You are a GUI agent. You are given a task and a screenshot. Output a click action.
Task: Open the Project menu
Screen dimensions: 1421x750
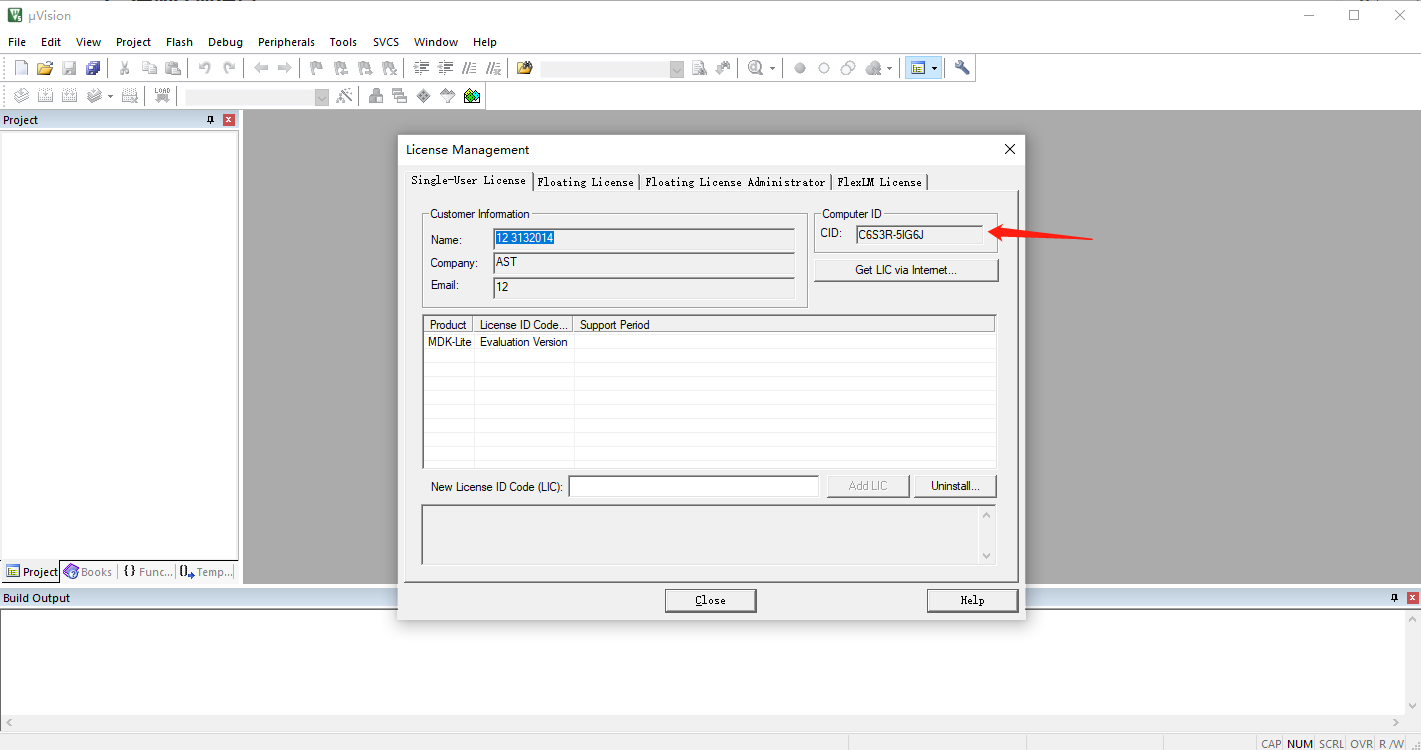click(133, 42)
